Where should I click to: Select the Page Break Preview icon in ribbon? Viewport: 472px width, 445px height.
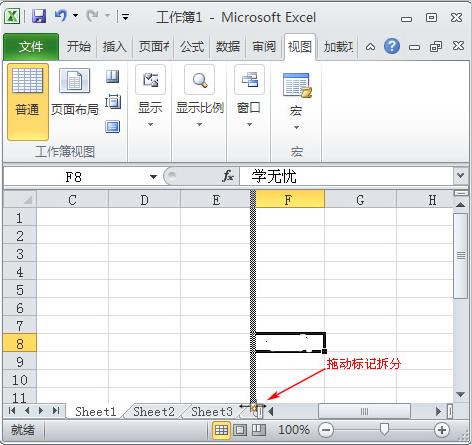(113, 77)
